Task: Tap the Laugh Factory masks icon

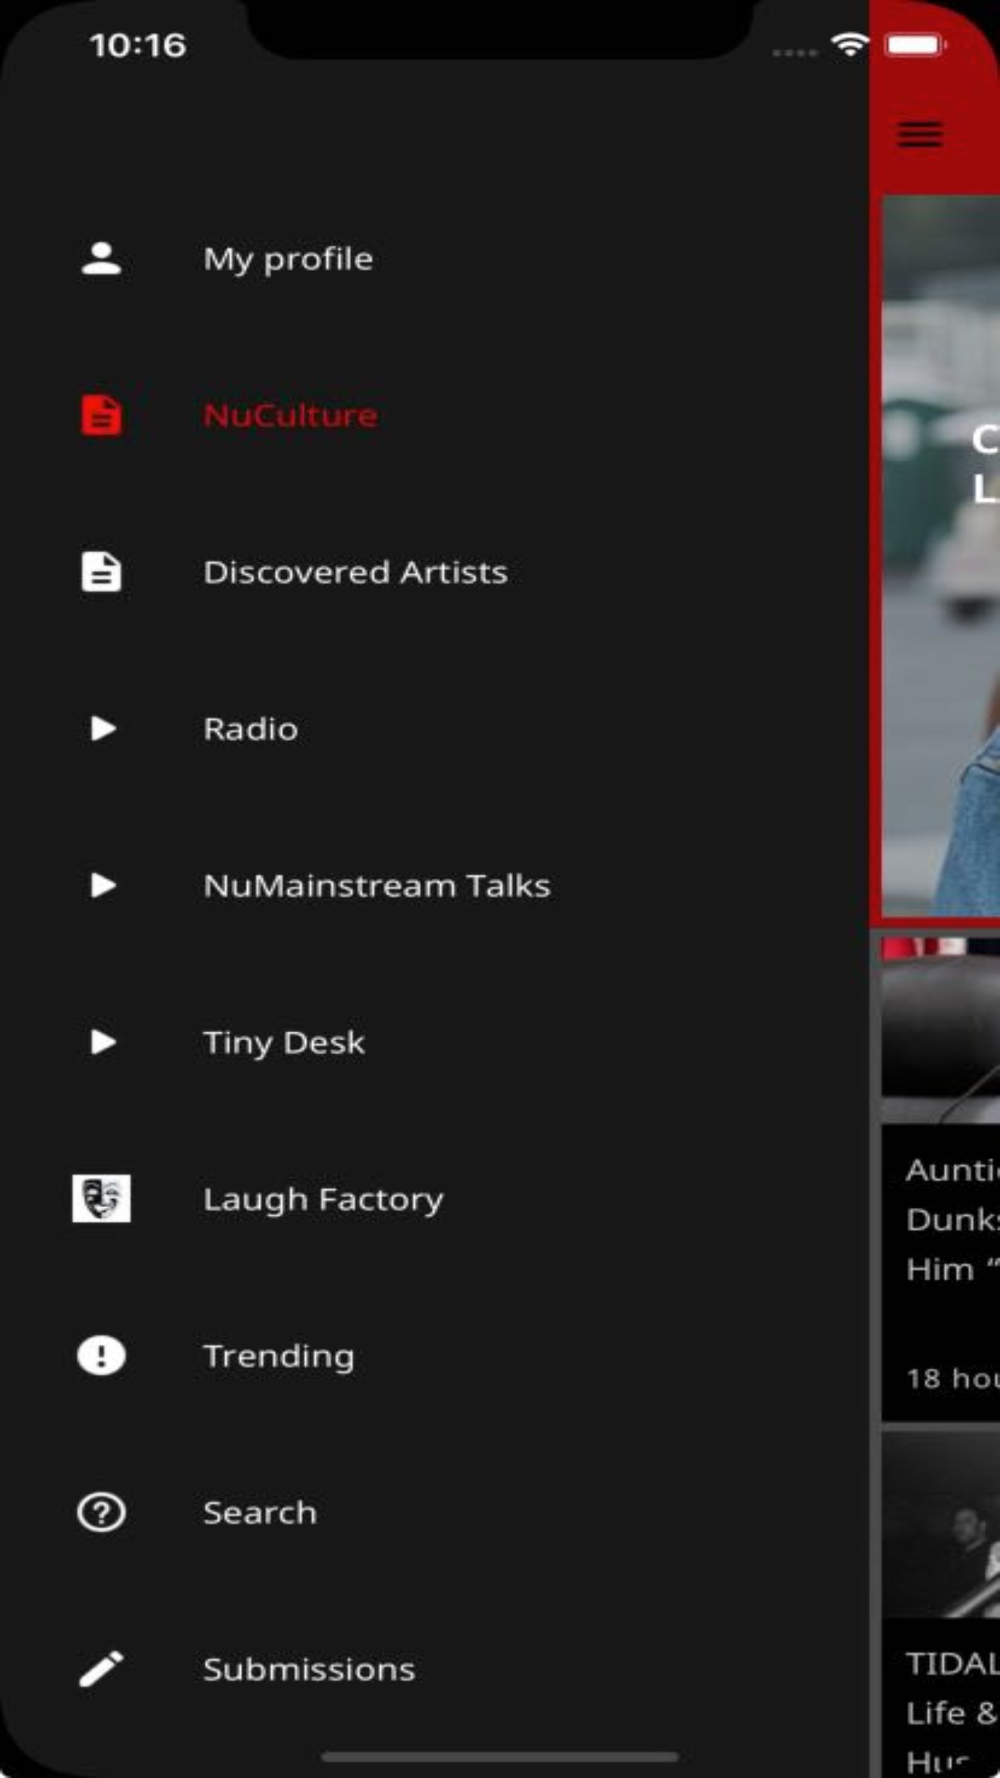Action: (101, 1198)
